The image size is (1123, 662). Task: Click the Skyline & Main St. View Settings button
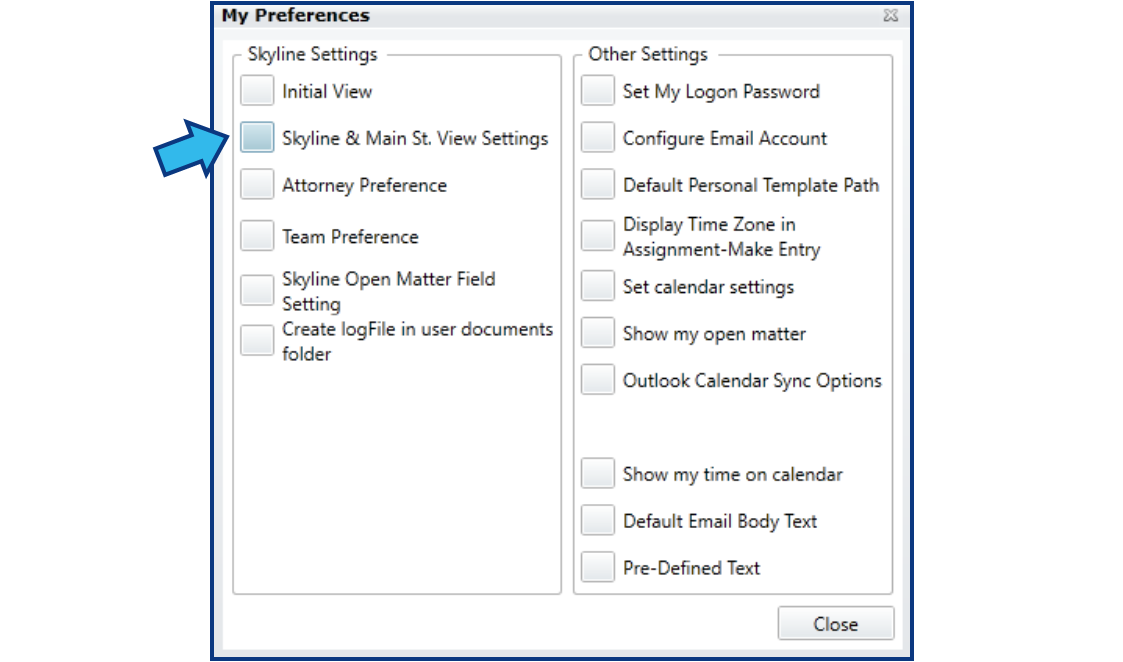pos(257,137)
